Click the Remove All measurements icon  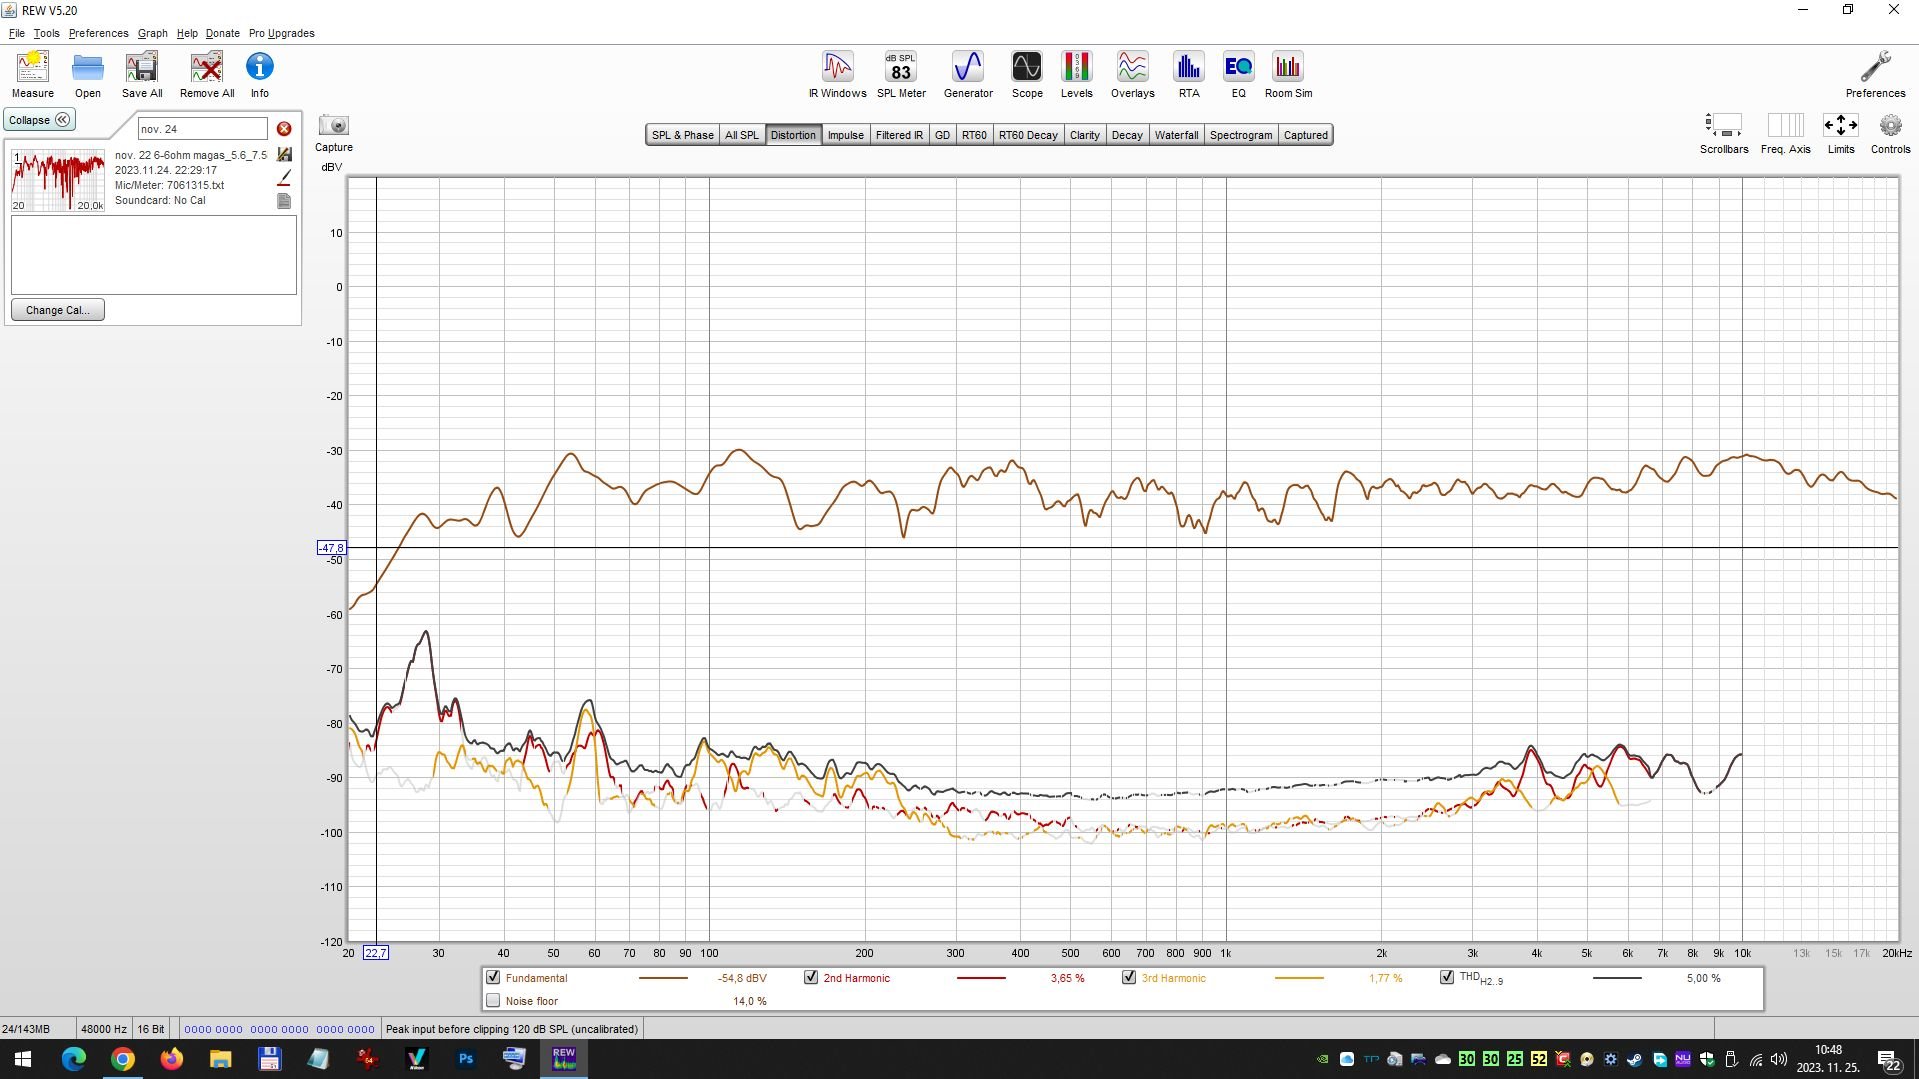pos(207,75)
